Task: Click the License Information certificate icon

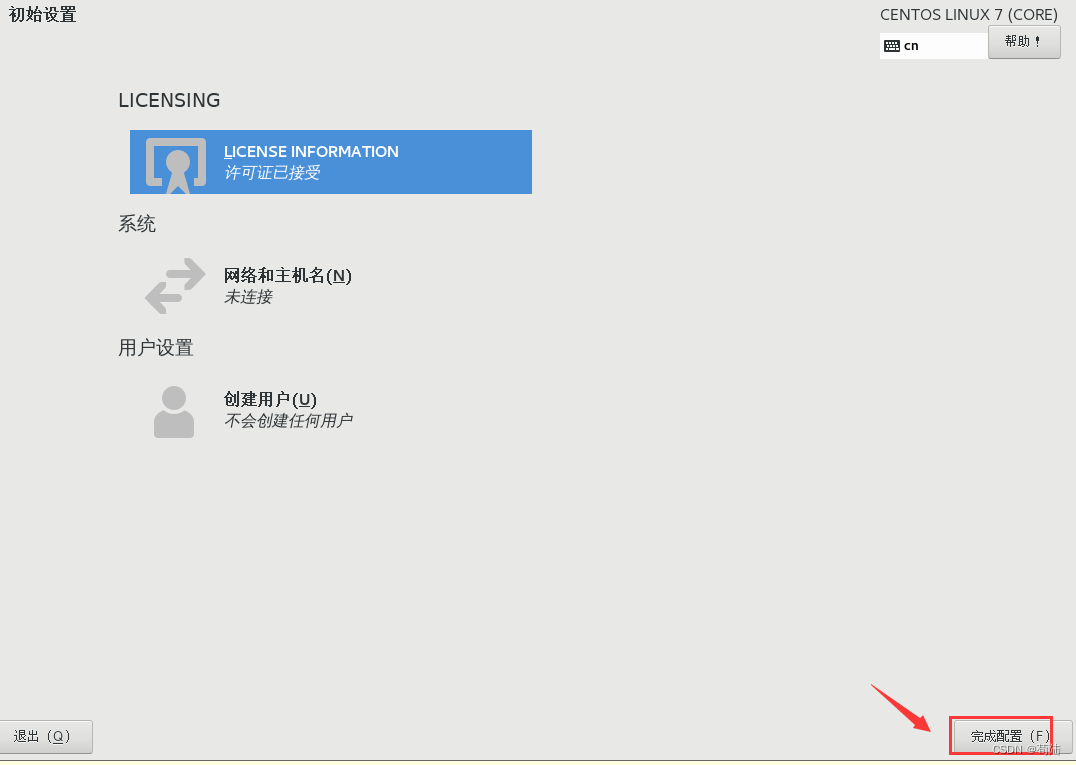Action: click(x=176, y=165)
